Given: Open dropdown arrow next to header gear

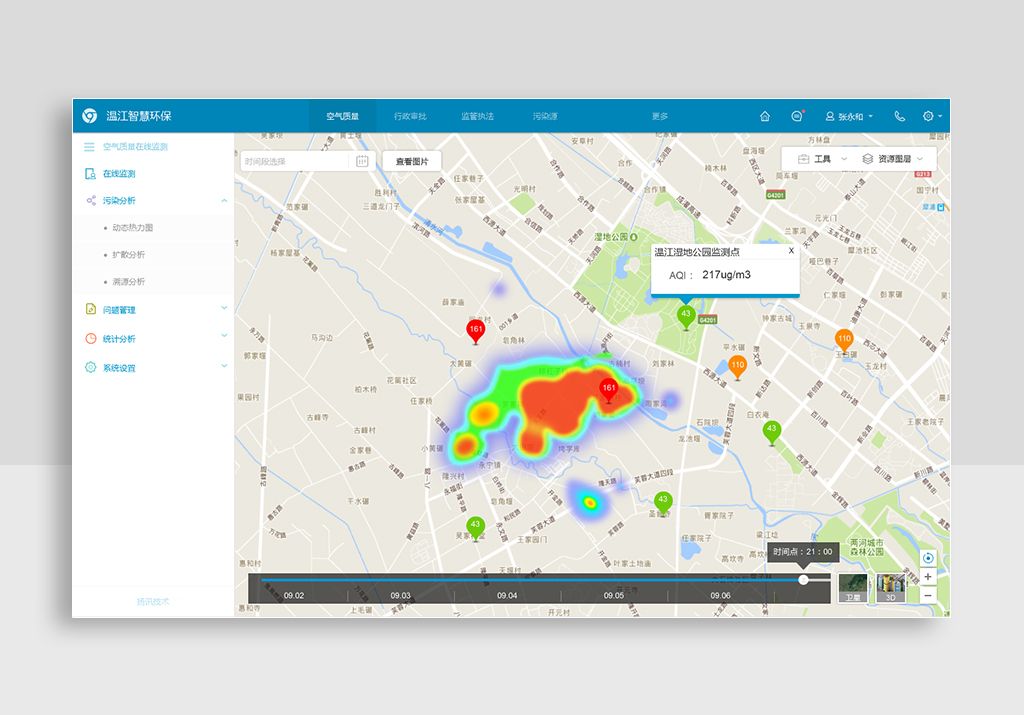Looking at the screenshot, I should pyautogui.click(x=940, y=116).
